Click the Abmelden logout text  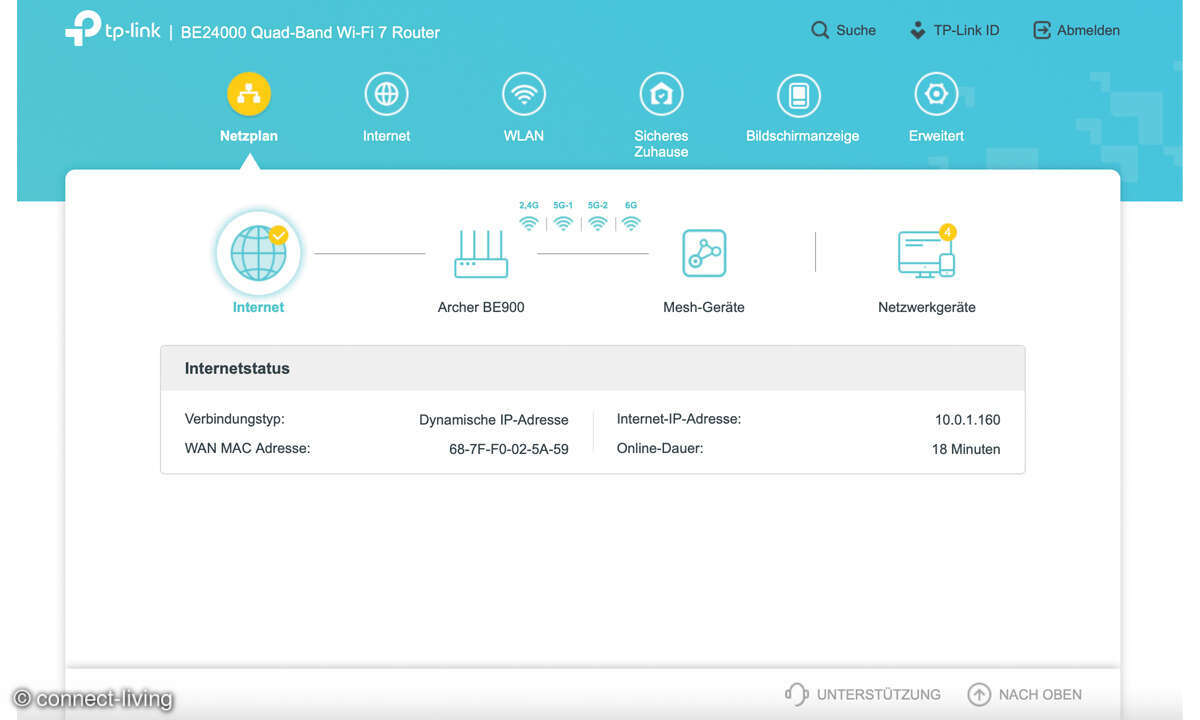click(x=1089, y=30)
